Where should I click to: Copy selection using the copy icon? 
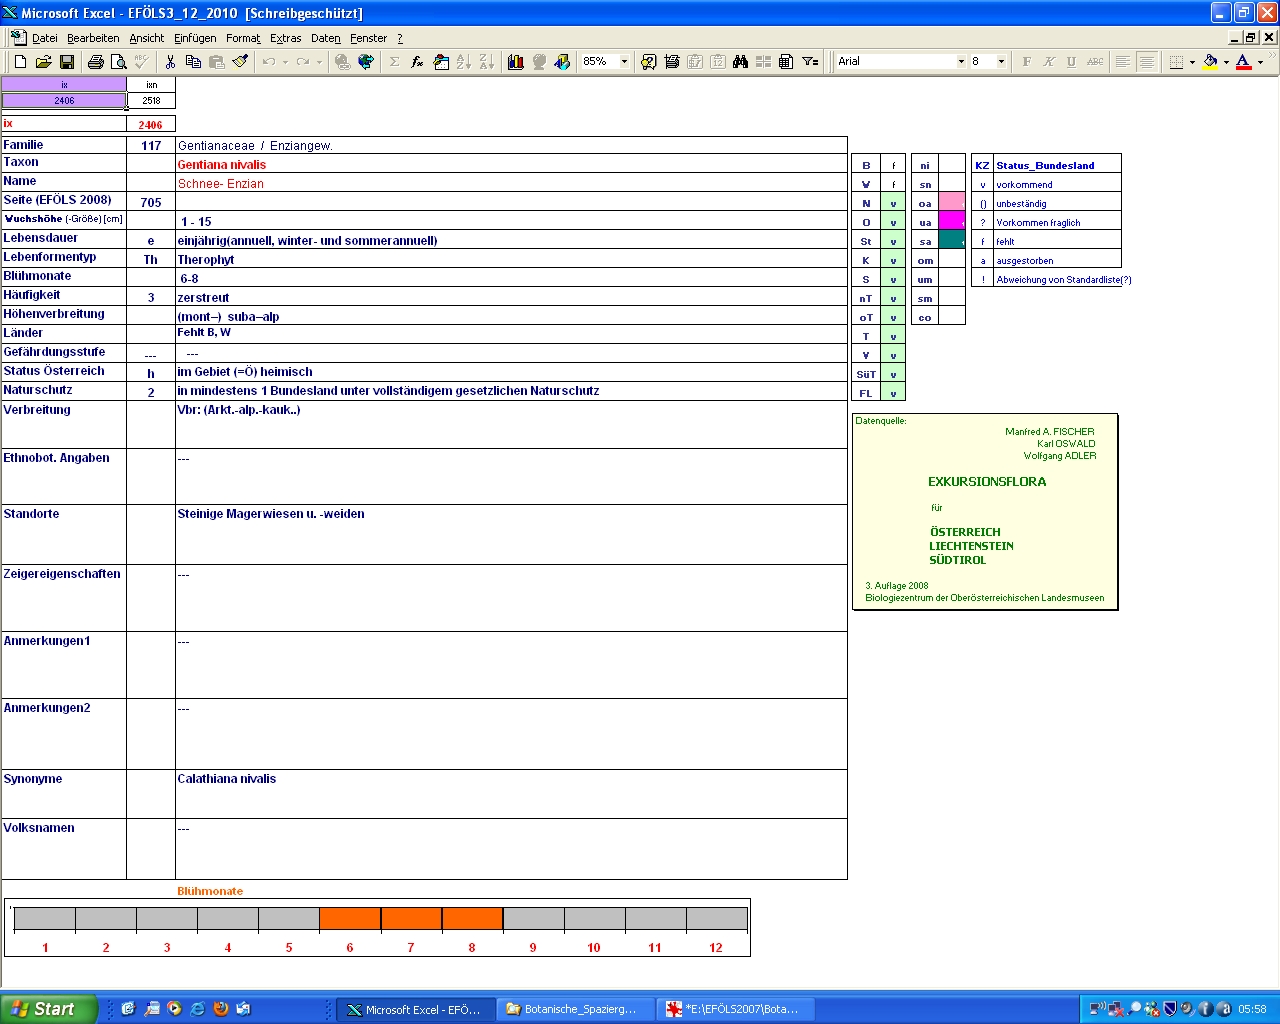[x=194, y=62]
